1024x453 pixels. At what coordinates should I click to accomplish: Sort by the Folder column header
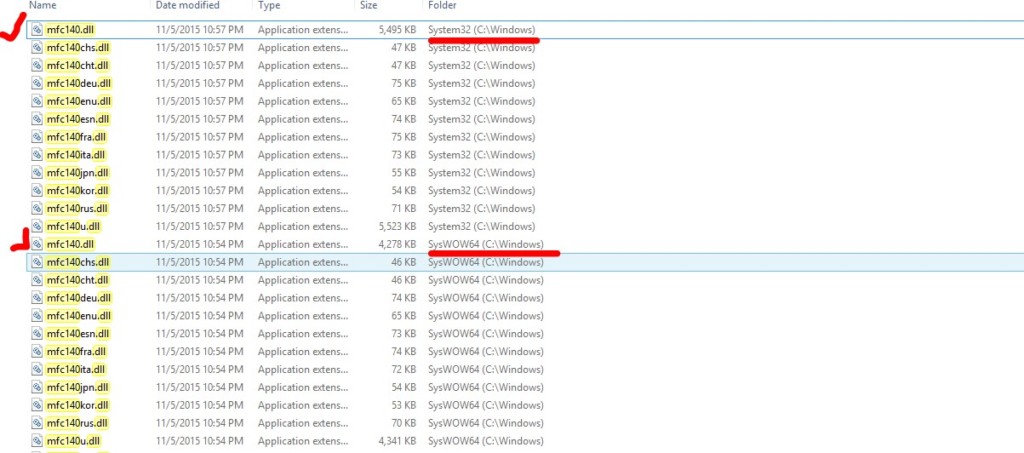click(442, 5)
